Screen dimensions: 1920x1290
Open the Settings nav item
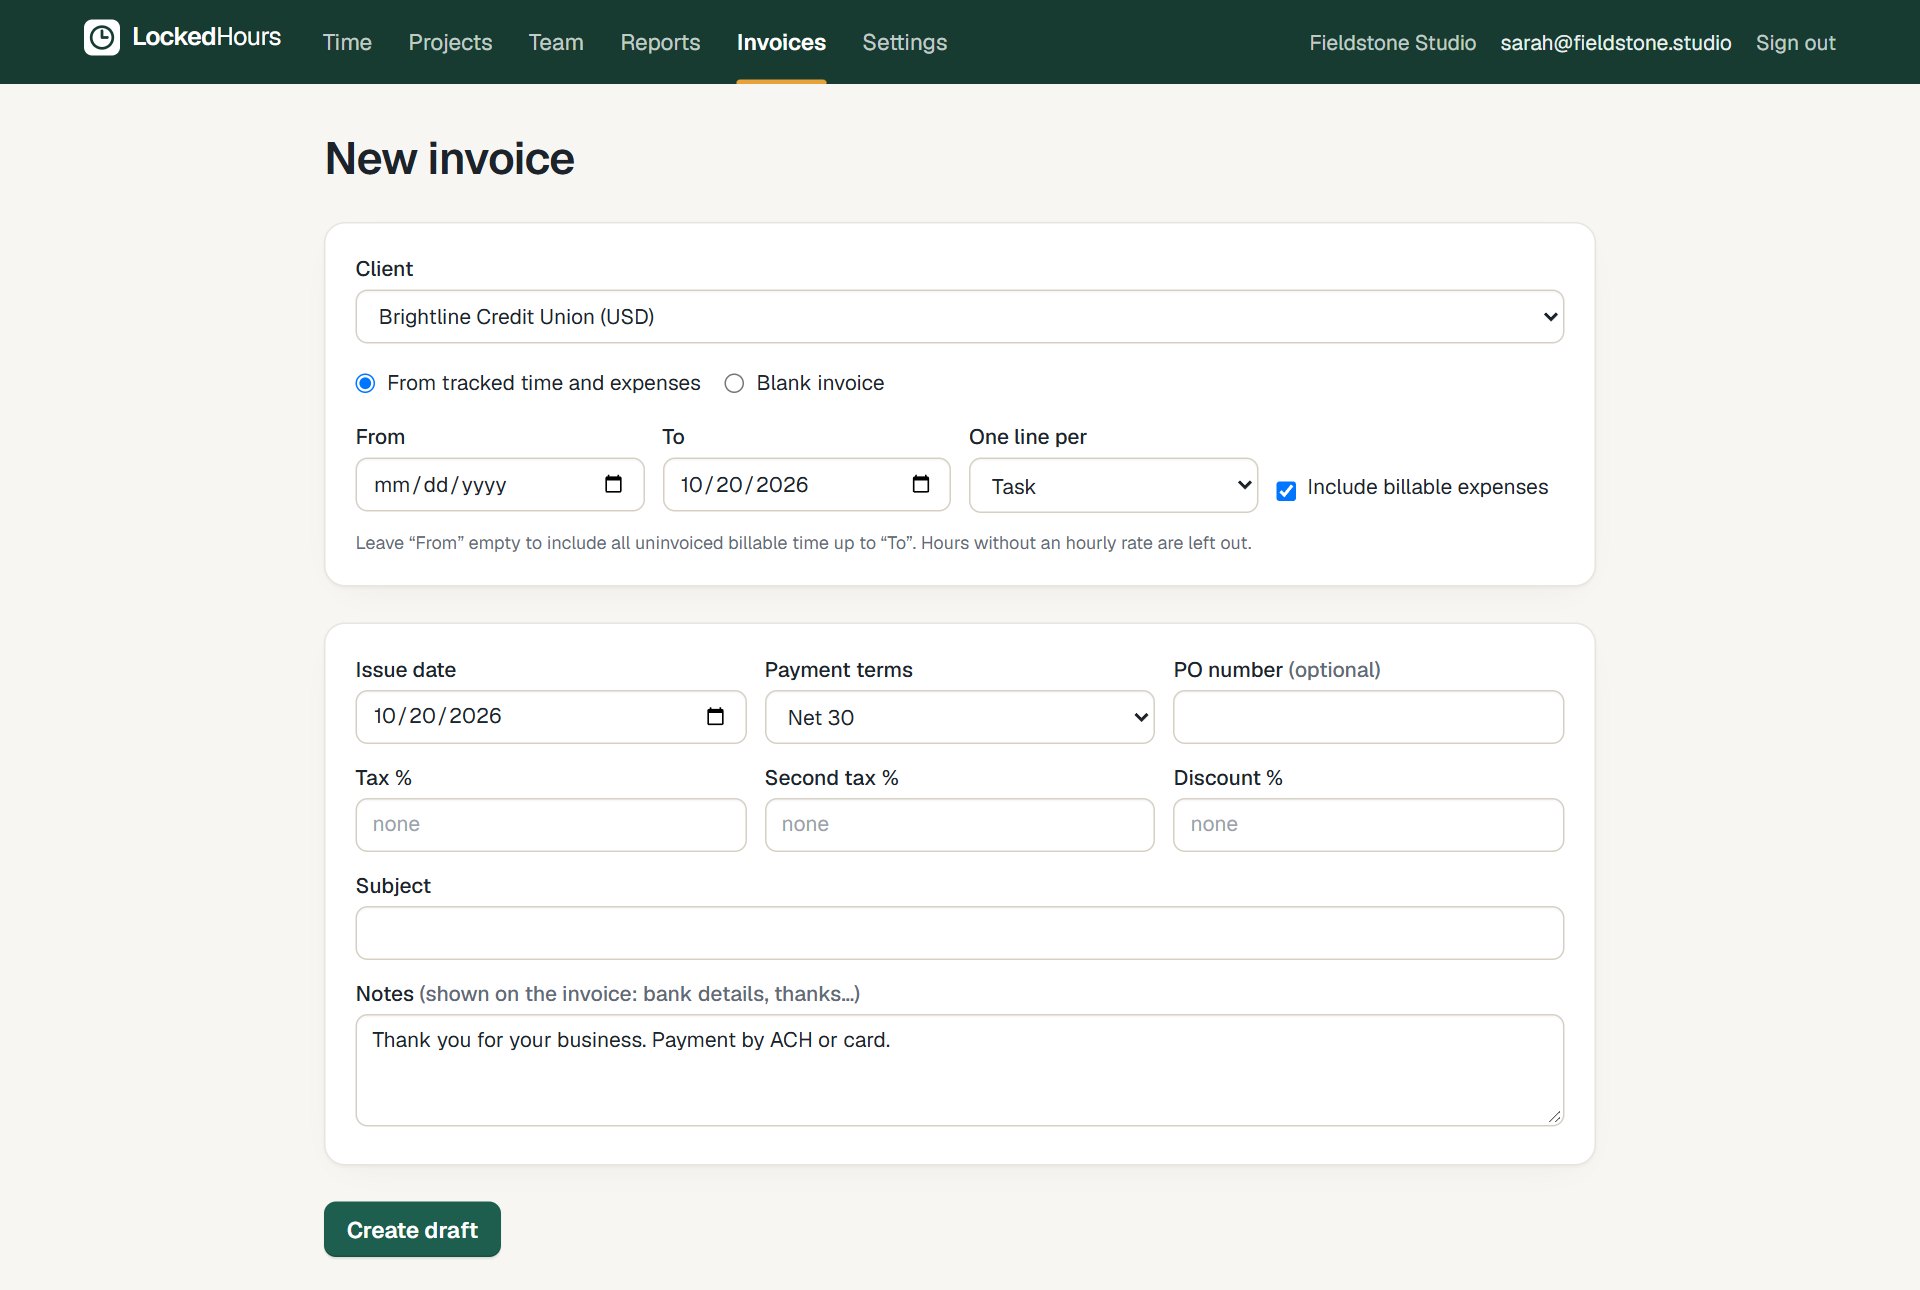click(x=904, y=42)
